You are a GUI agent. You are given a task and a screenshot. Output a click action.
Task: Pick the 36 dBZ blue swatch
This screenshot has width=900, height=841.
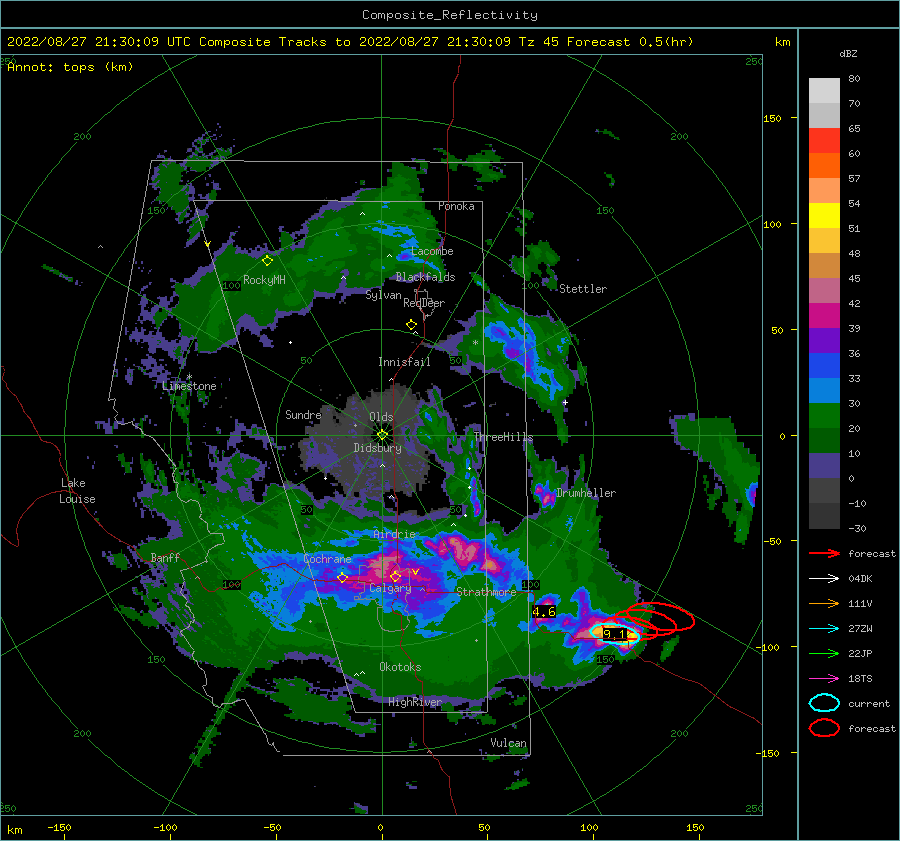pyautogui.click(x=824, y=365)
